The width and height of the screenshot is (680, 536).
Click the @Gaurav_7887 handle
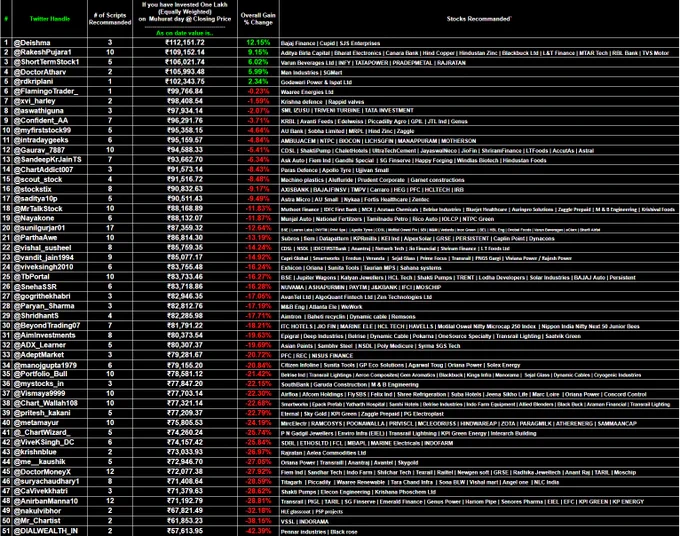[39, 150]
